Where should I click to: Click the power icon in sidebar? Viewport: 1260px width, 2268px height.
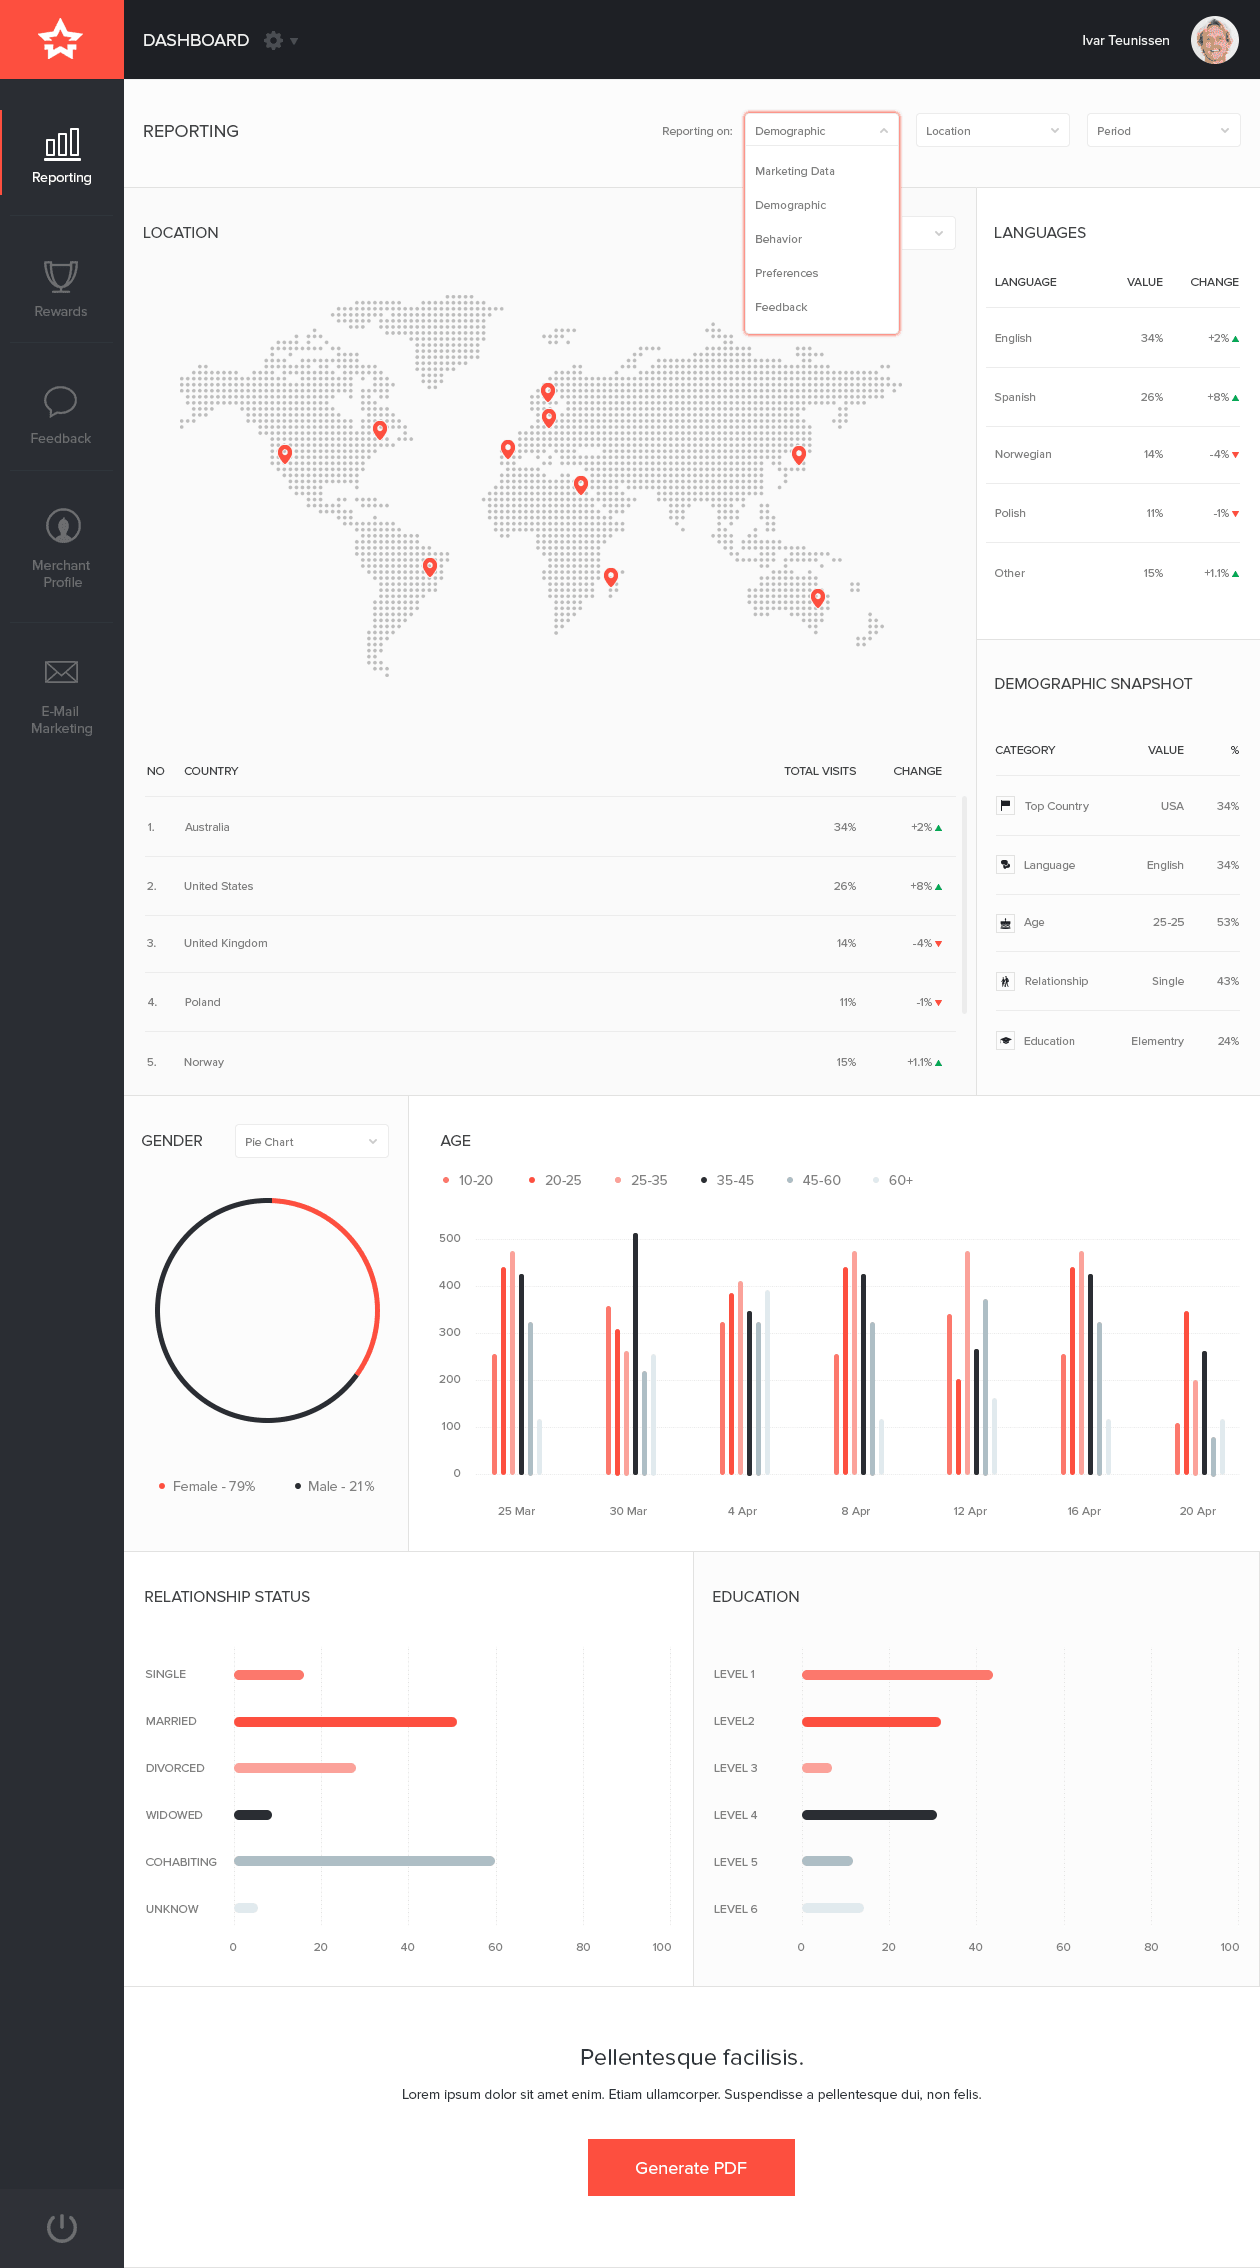62,2227
